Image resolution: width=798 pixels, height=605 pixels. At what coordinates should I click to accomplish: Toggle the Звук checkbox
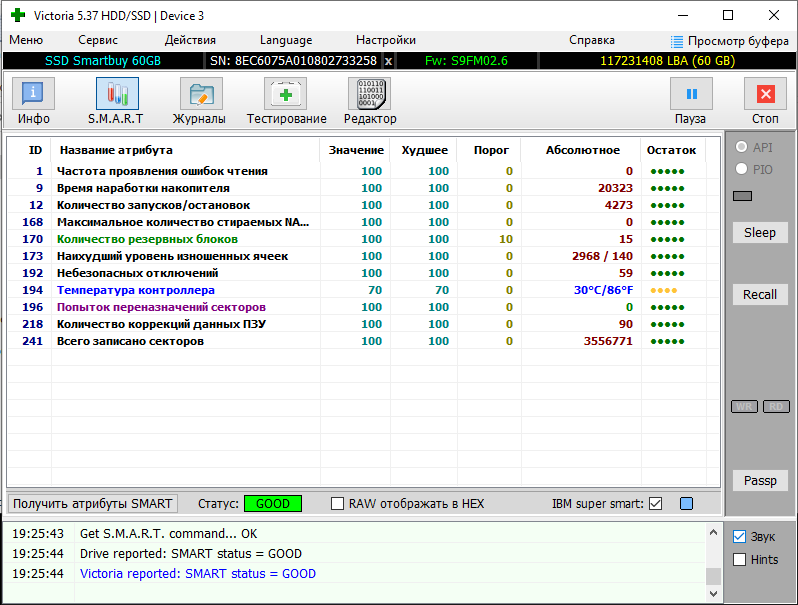coord(739,536)
